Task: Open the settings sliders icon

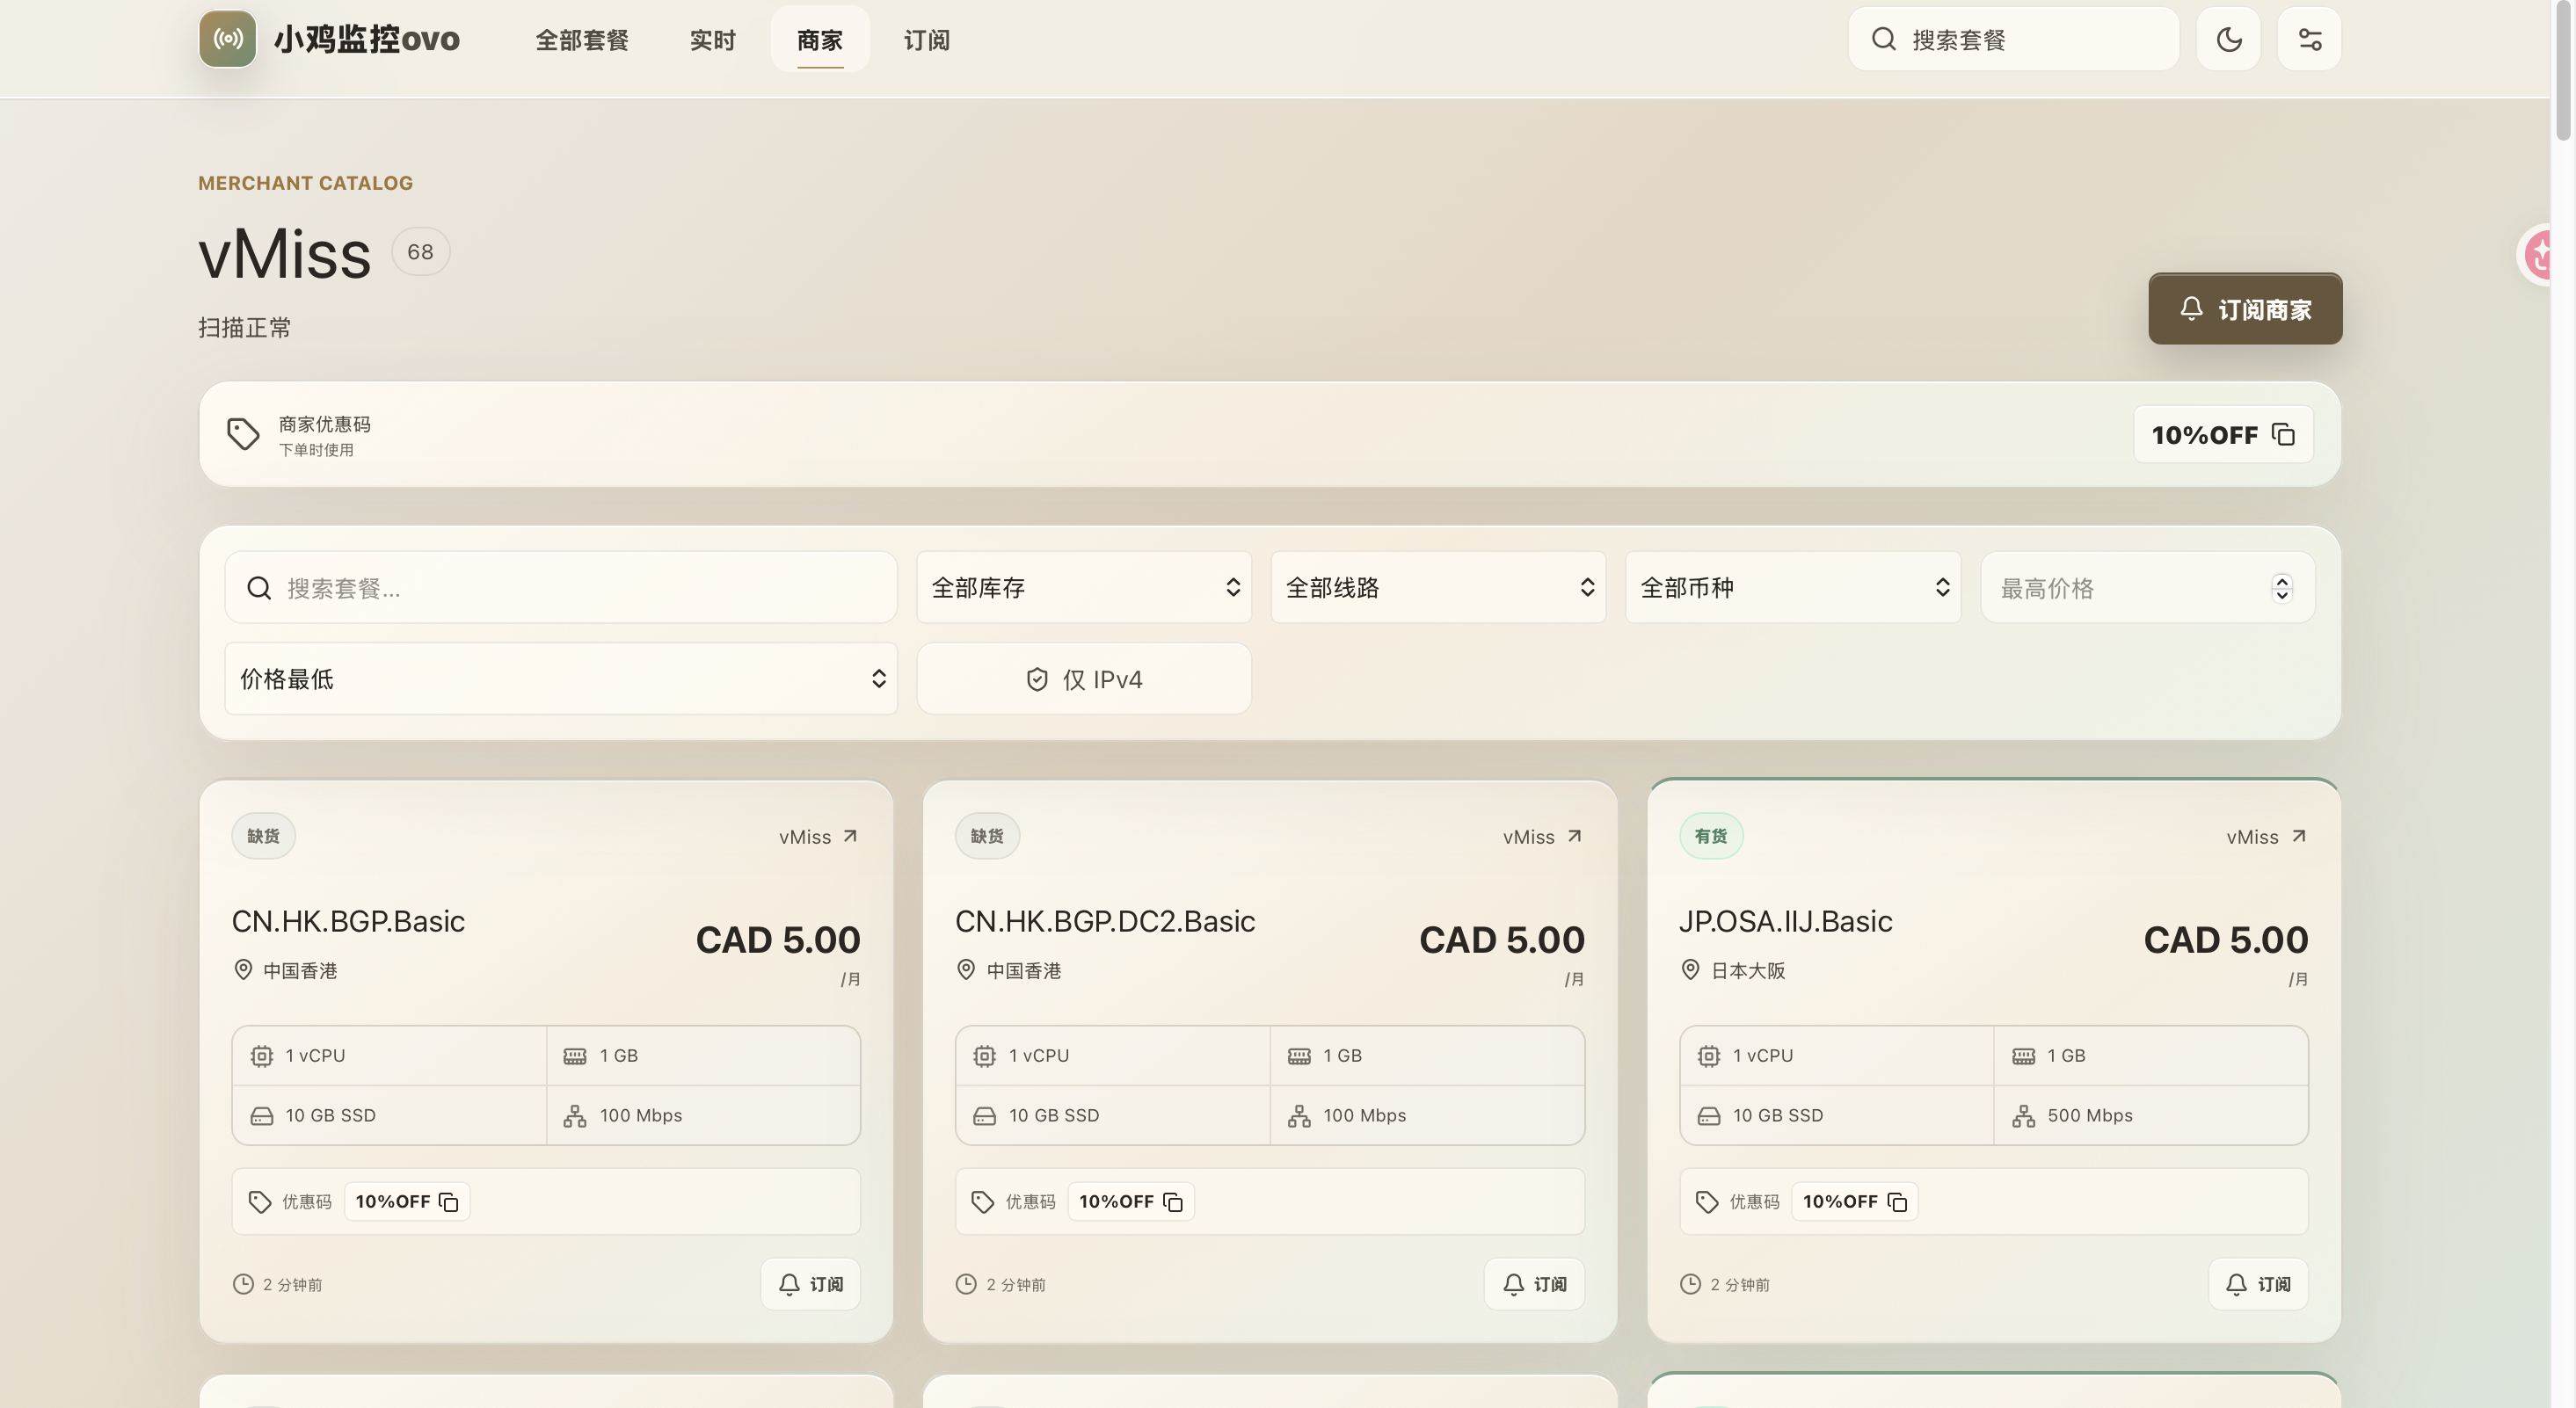Action: point(2309,39)
